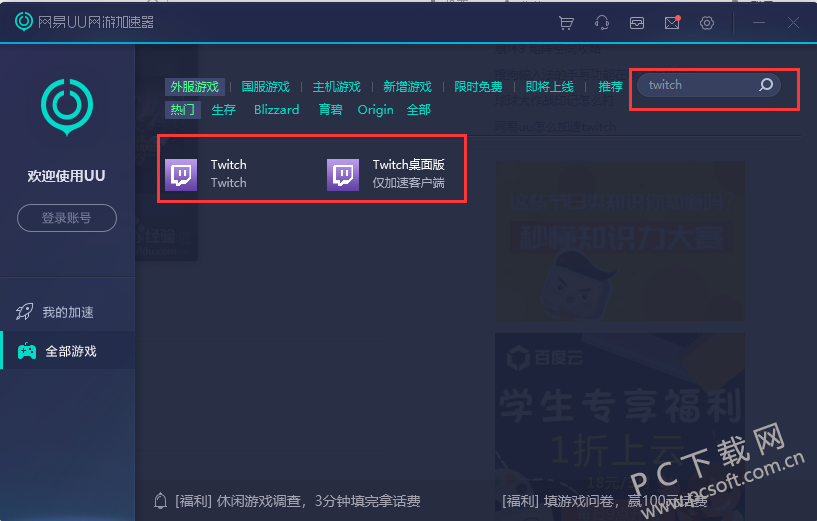This screenshot has width=817, height=521.
Task: Open 全部游戏 in the sidebar
Action: point(70,351)
